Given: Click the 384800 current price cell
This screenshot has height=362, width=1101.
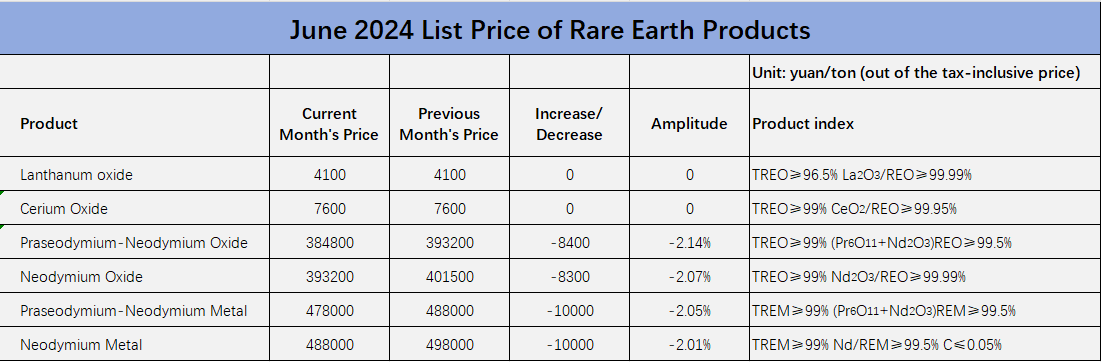Looking at the screenshot, I should point(329,243).
